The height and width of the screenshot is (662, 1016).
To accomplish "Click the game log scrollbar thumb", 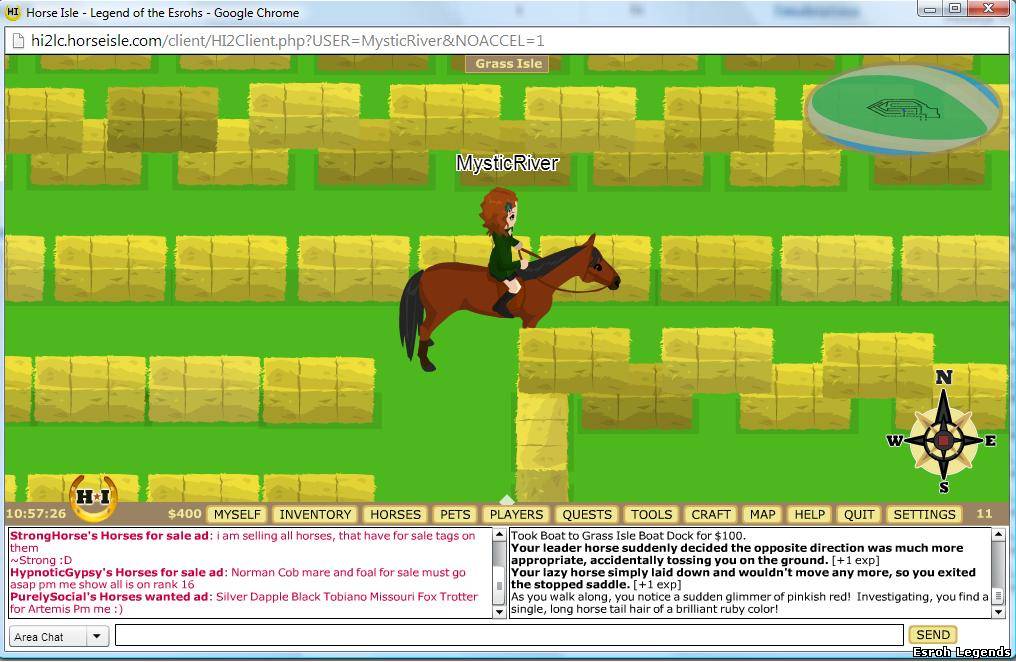I will 999,596.
